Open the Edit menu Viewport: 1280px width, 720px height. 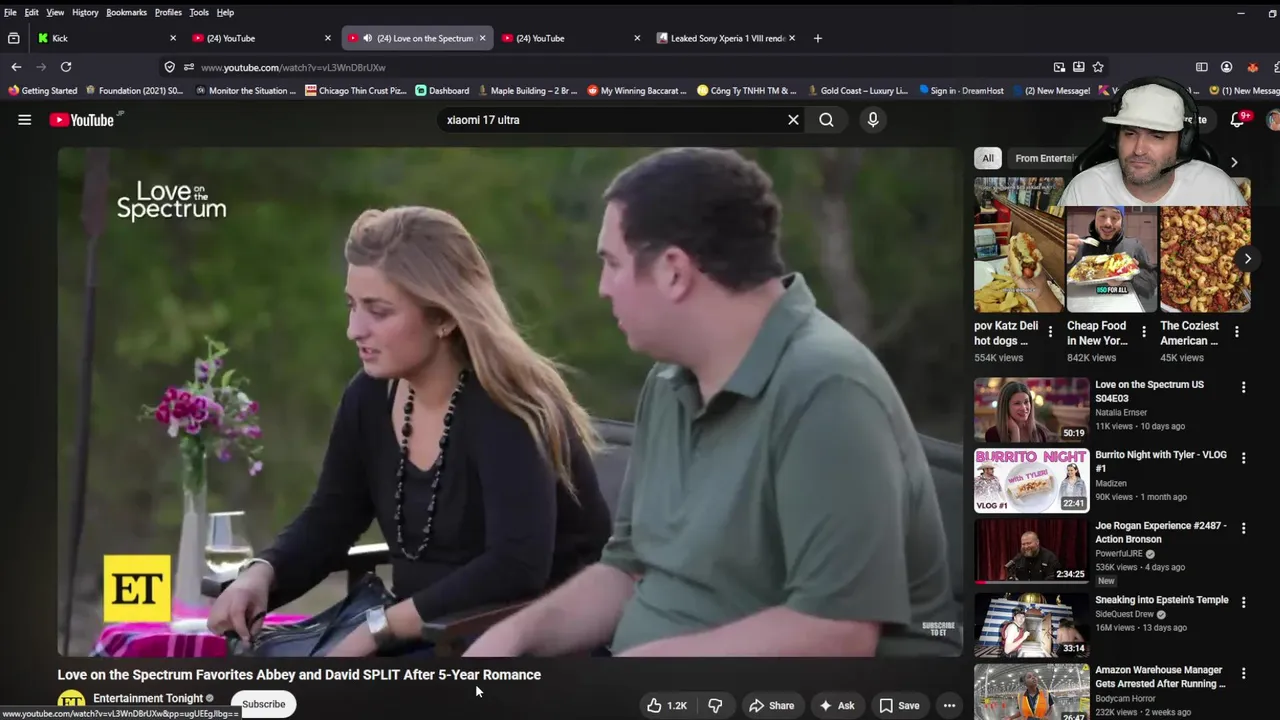click(x=32, y=12)
